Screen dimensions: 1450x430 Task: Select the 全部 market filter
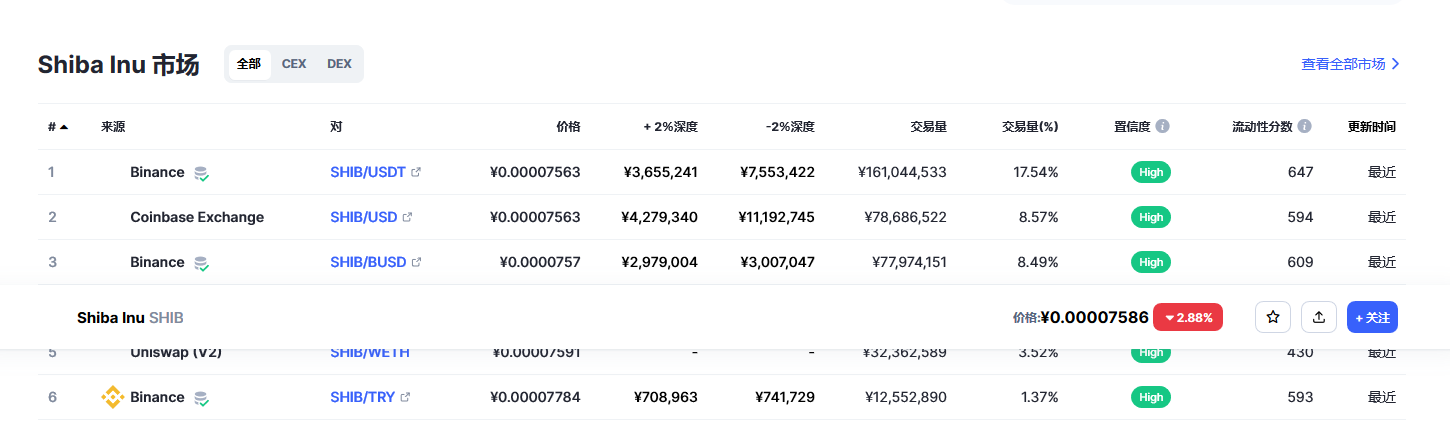249,64
